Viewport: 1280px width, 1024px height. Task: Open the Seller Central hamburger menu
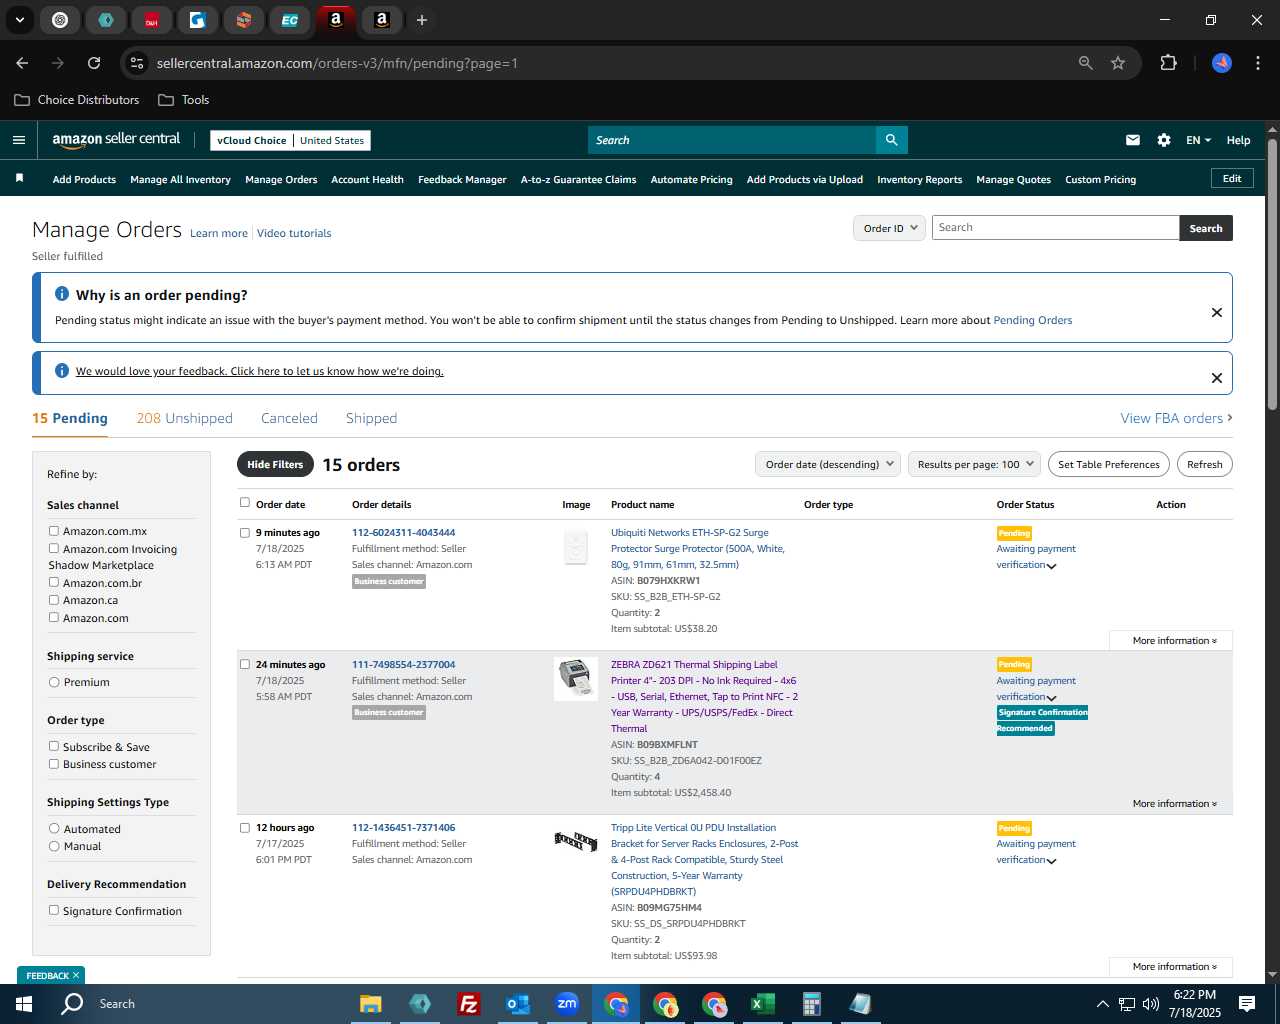(x=19, y=140)
